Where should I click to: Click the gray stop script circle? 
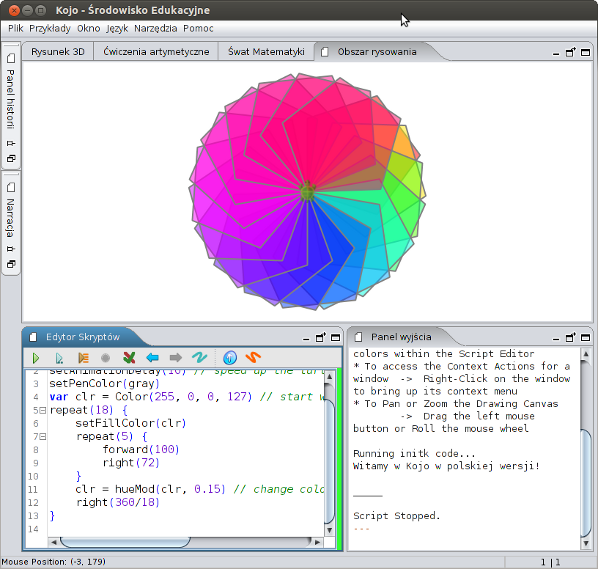[x=106, y=358]
